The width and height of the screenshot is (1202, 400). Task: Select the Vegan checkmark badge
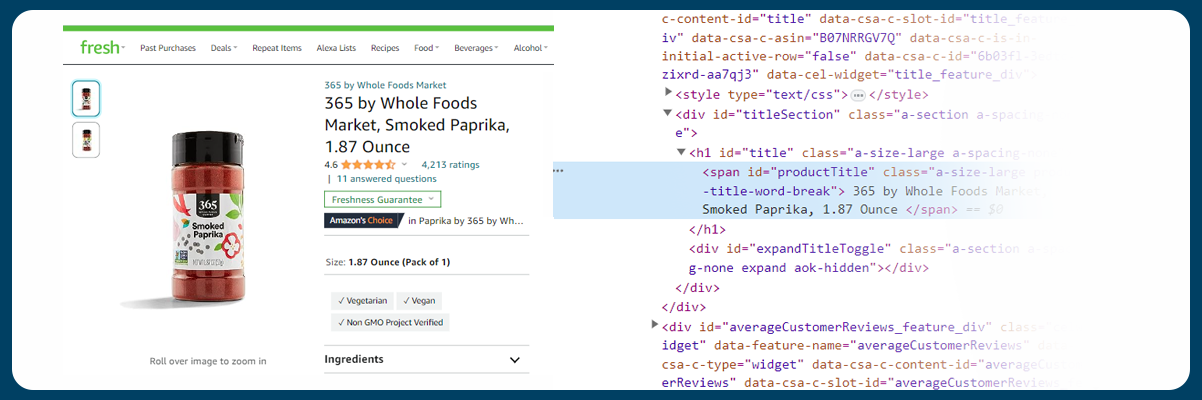(x=420, y=301)
